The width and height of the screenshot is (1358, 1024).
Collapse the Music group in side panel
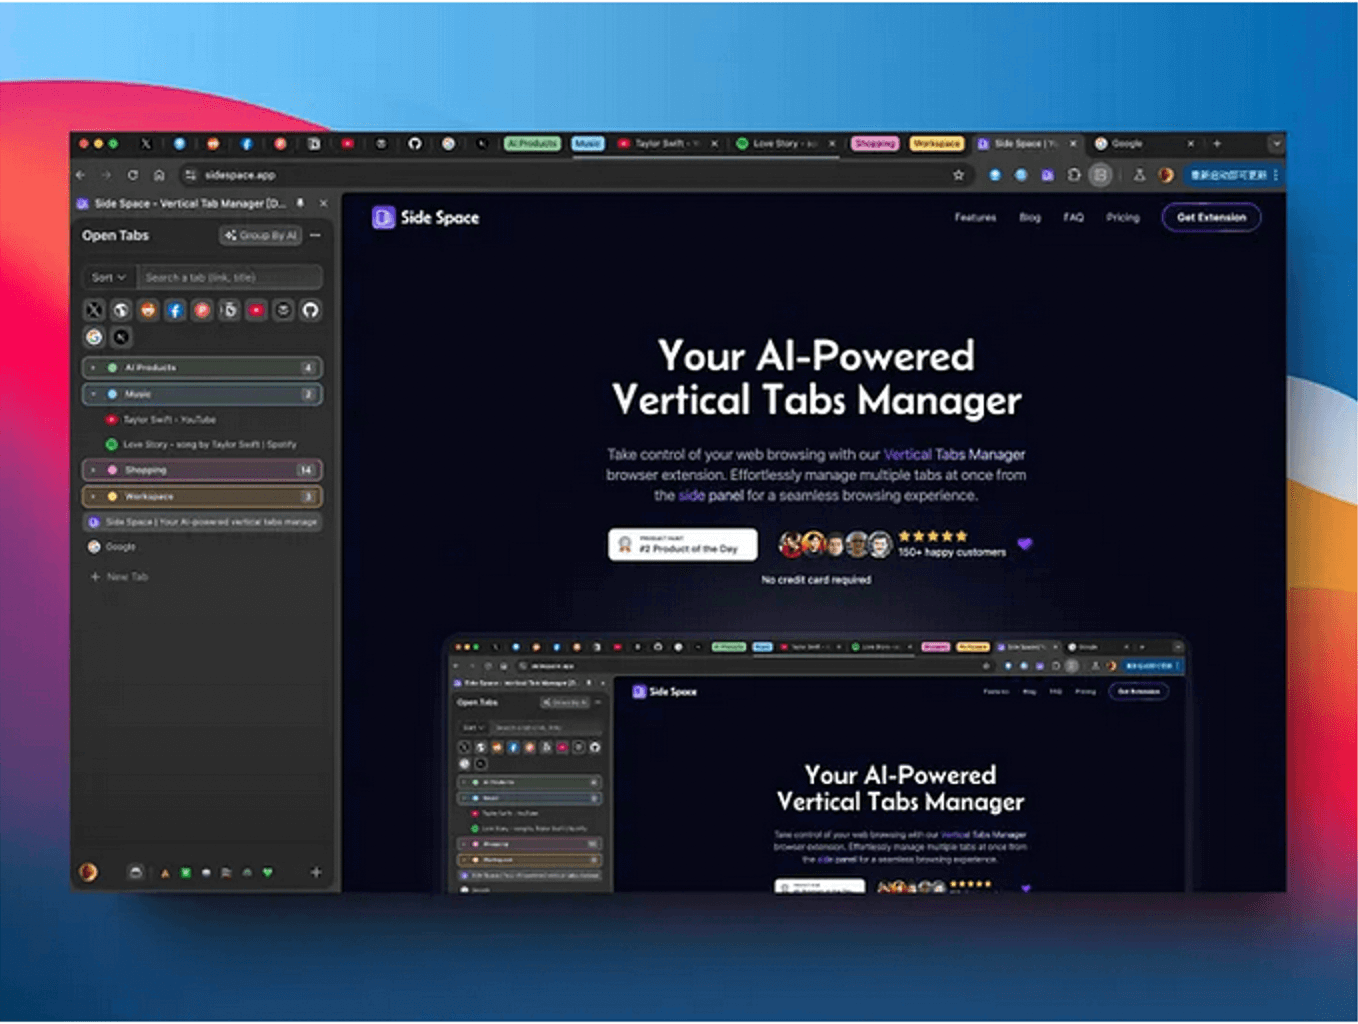pyautogui.click(x=202, y=394)
